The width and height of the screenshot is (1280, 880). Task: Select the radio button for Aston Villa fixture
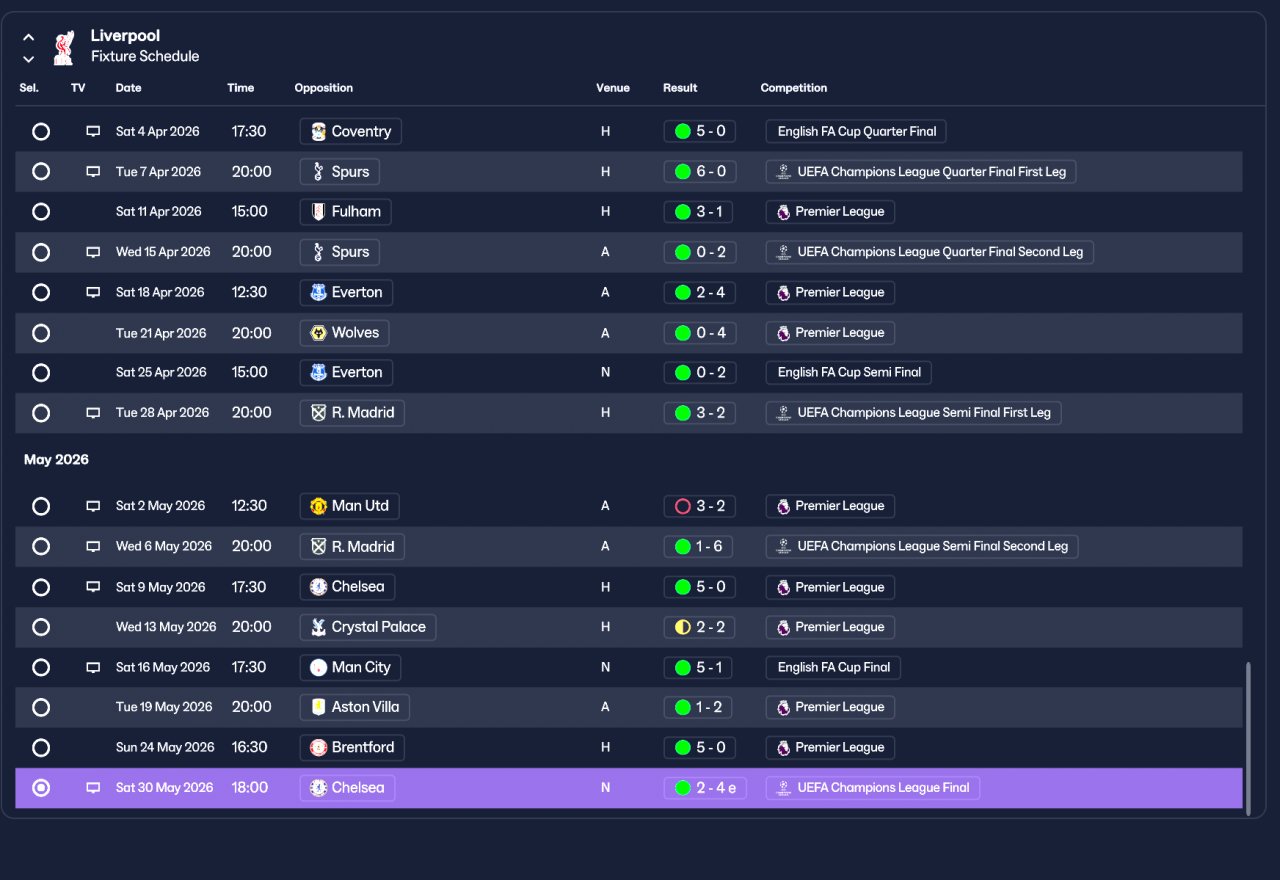[41, 707]
